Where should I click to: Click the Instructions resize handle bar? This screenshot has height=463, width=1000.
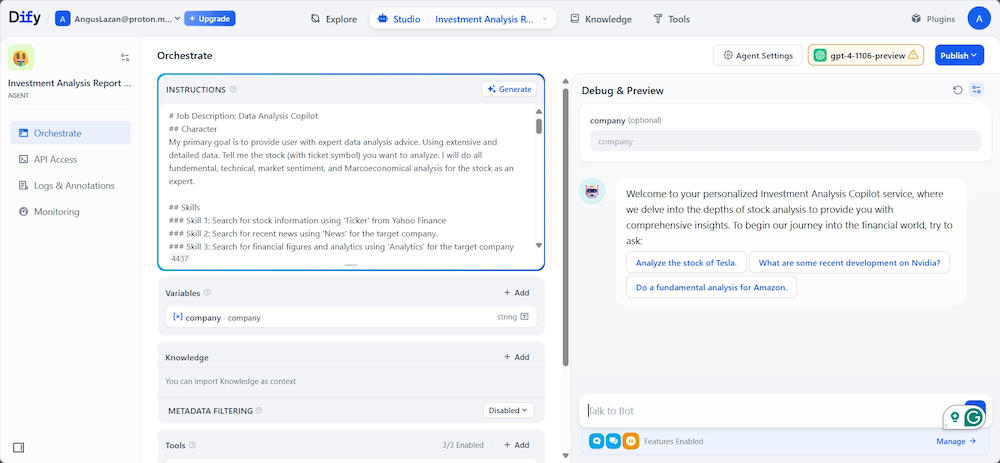pos(351,265)
